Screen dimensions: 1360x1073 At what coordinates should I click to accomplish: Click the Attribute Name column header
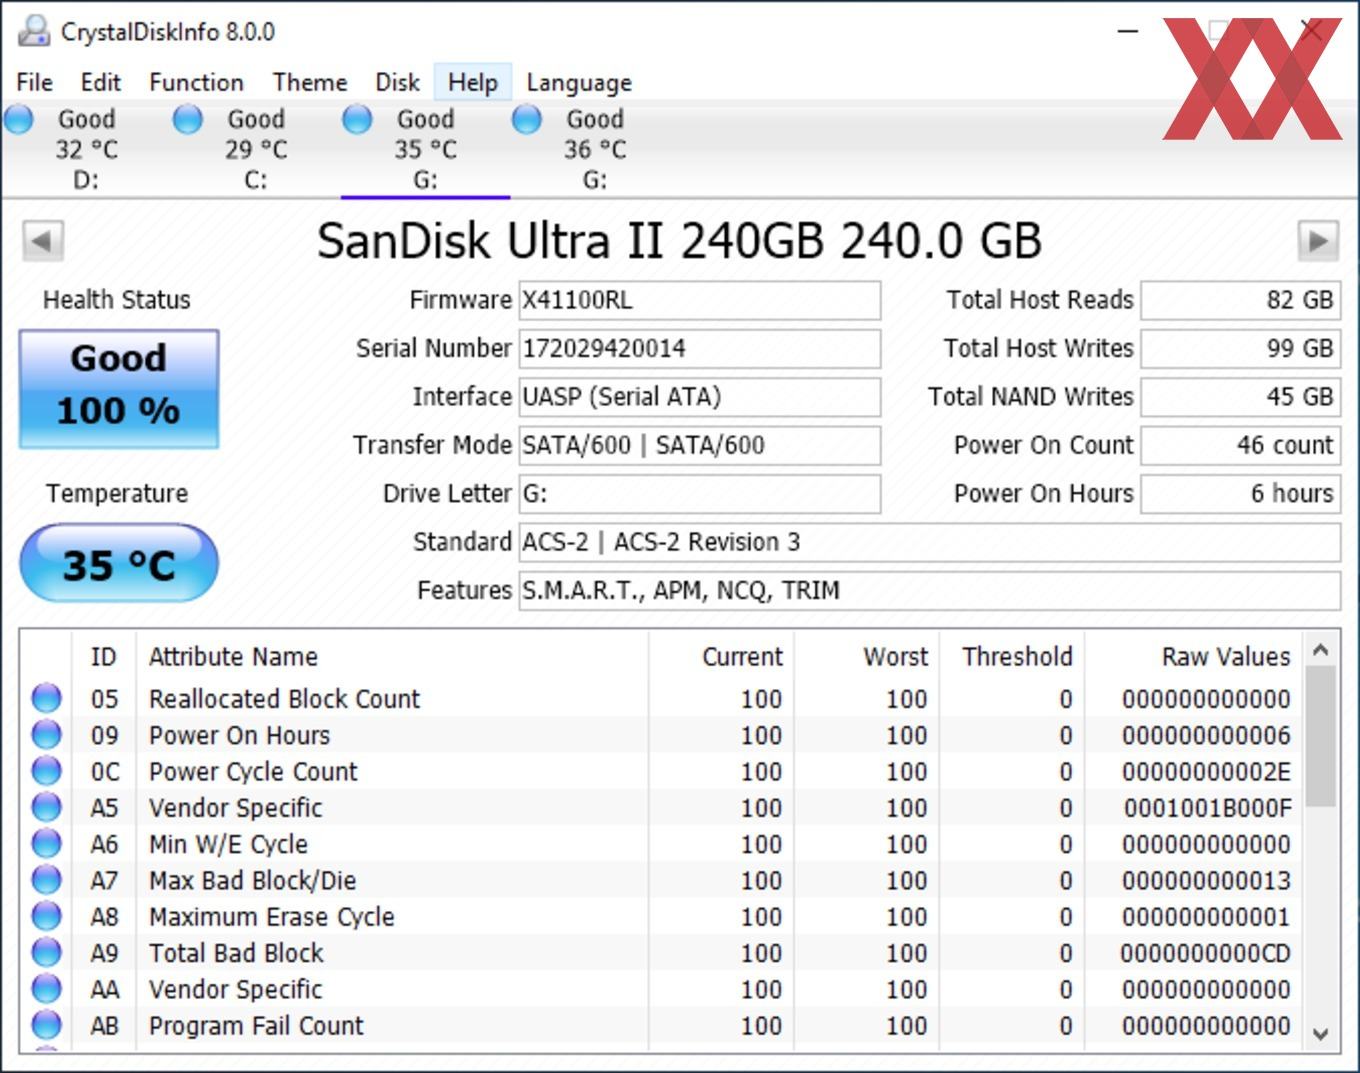392,657
